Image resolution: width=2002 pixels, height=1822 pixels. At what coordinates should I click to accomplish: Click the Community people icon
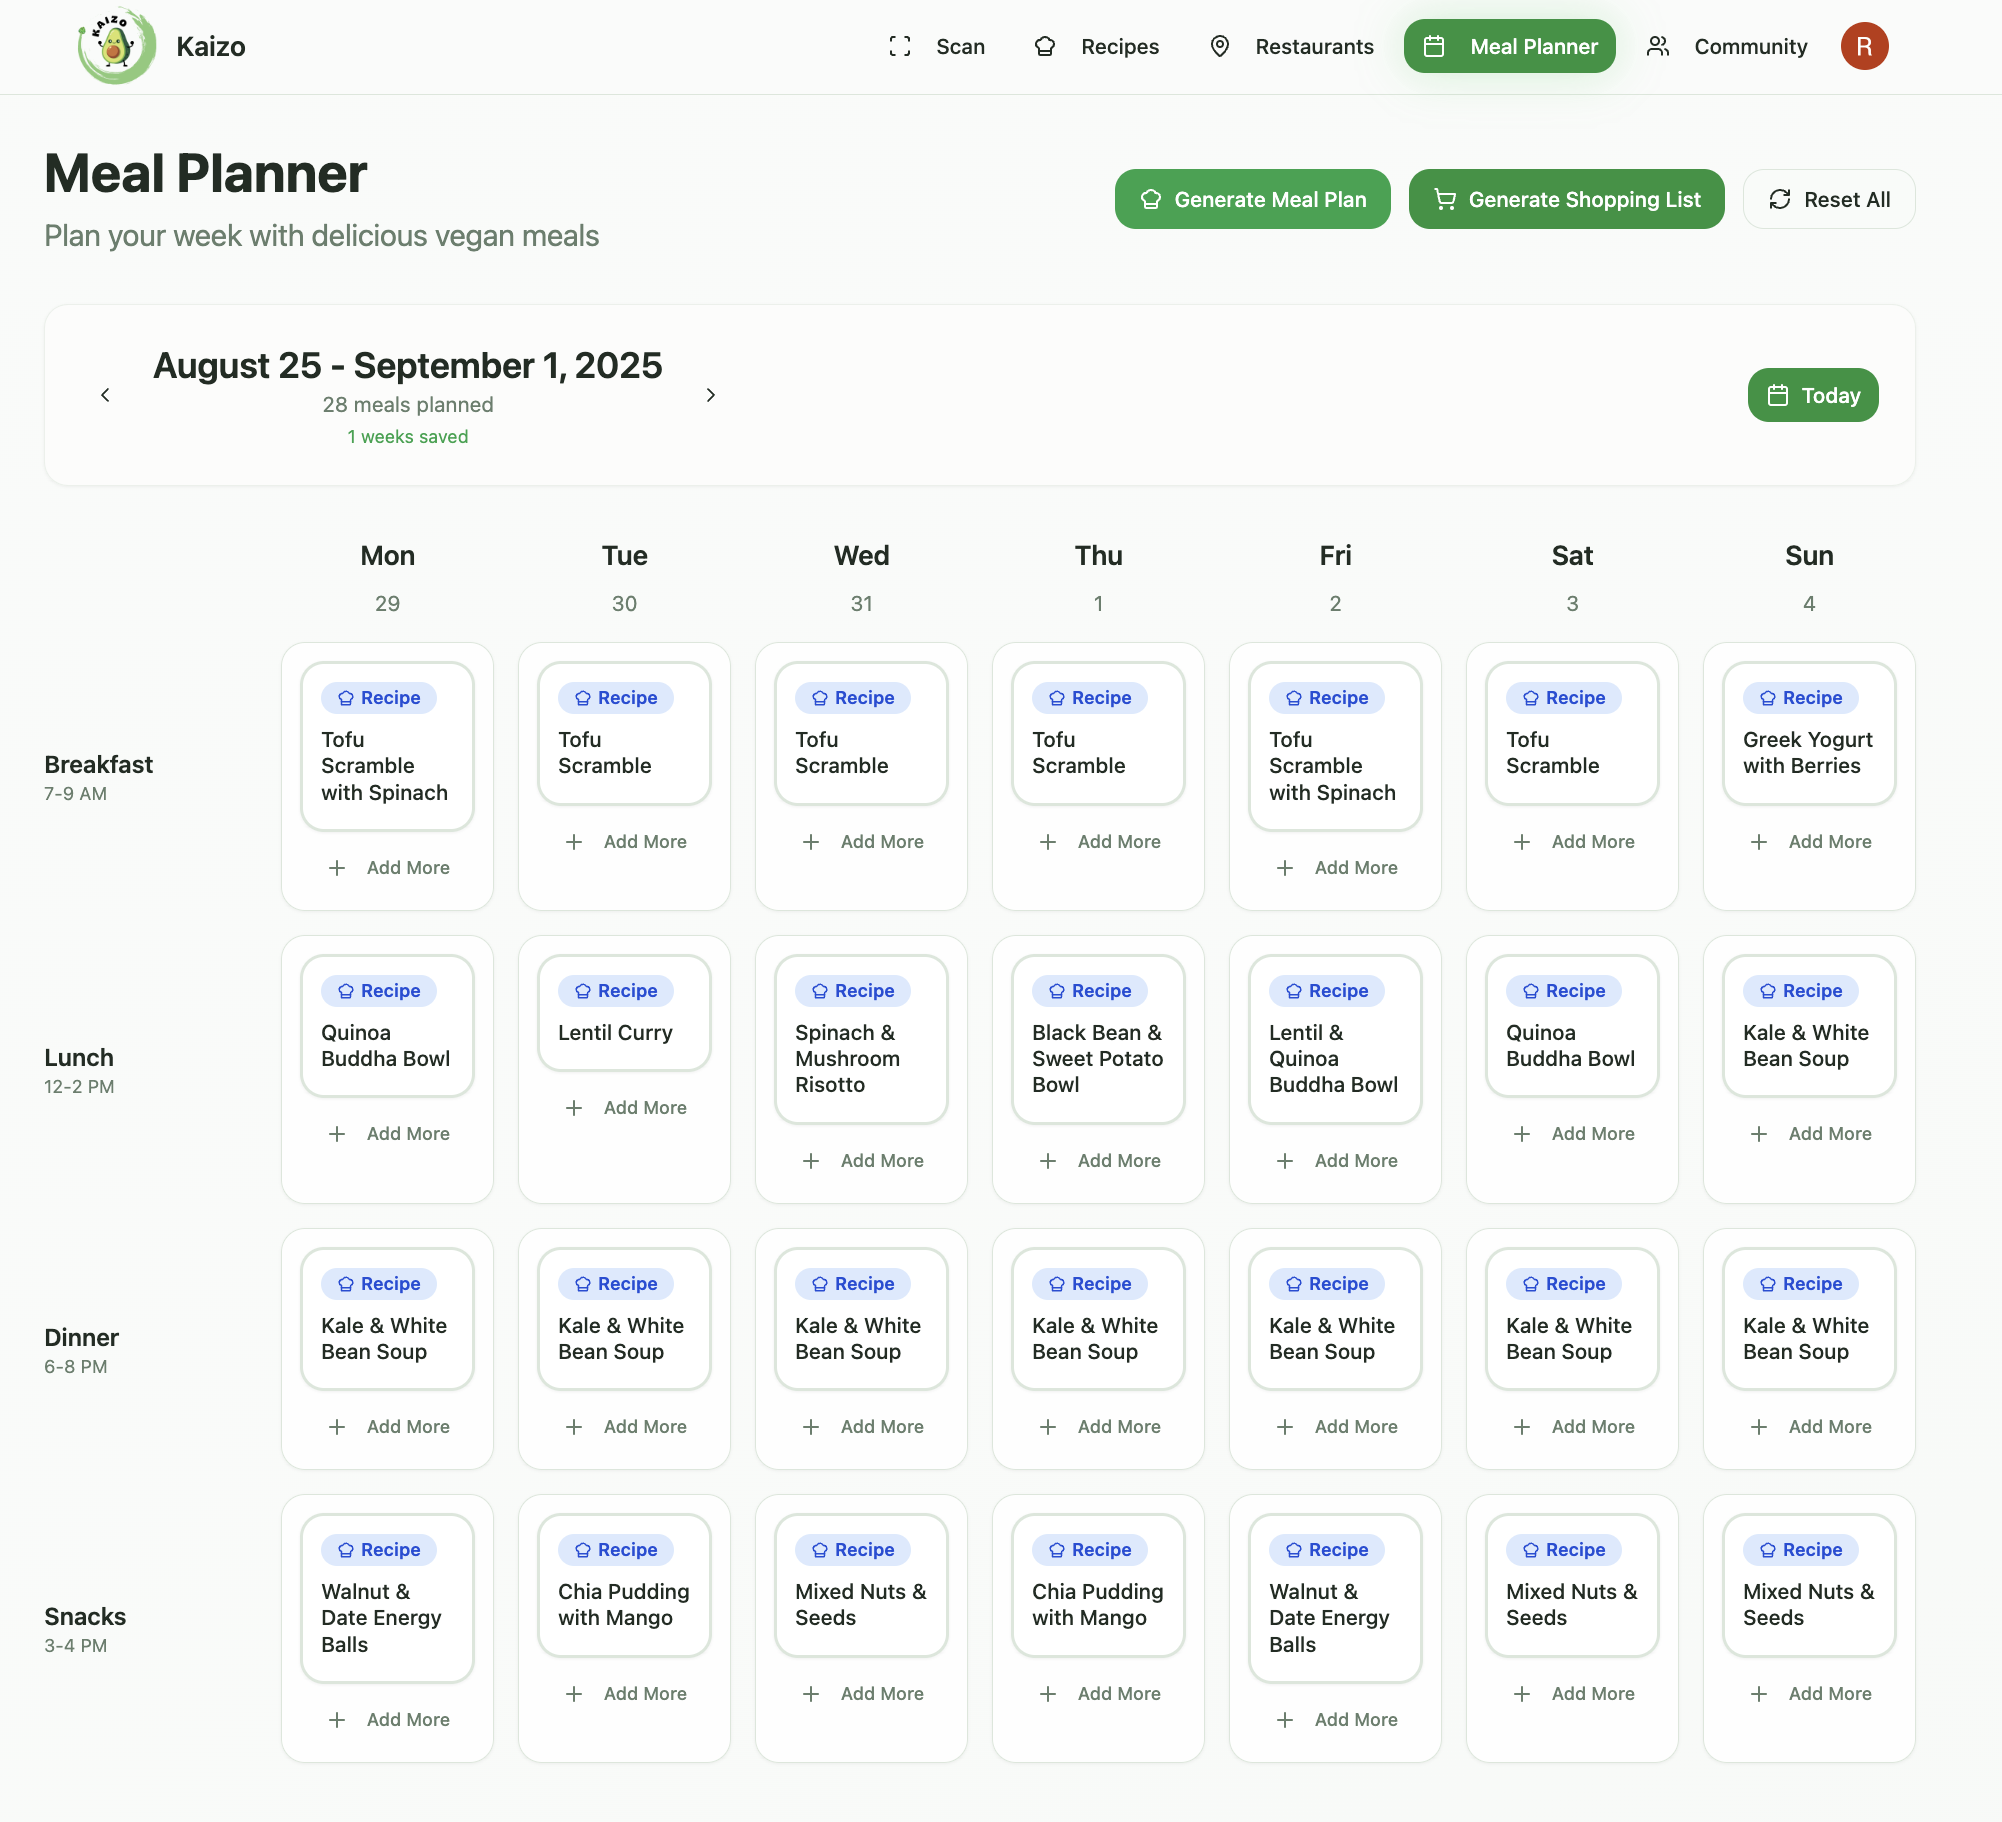(x=1657, y=46)
